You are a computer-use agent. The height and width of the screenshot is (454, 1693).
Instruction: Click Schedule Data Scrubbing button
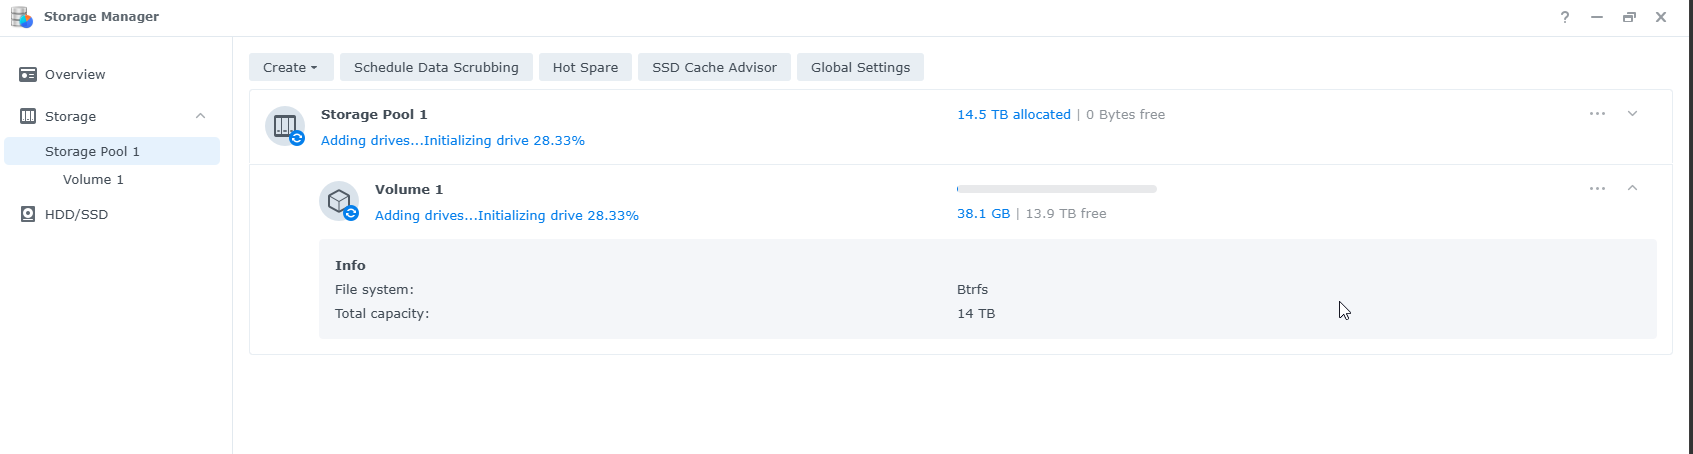(436, 67)
